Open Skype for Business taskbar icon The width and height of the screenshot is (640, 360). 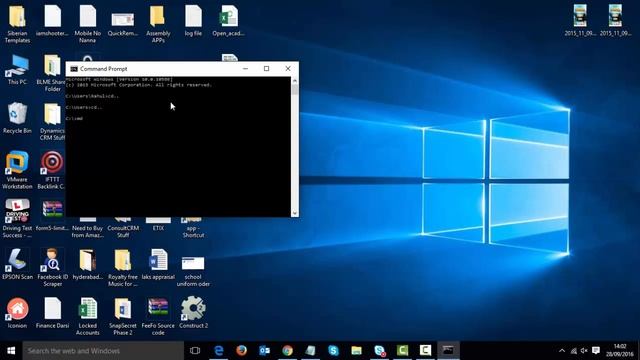[x=380, y=350]
